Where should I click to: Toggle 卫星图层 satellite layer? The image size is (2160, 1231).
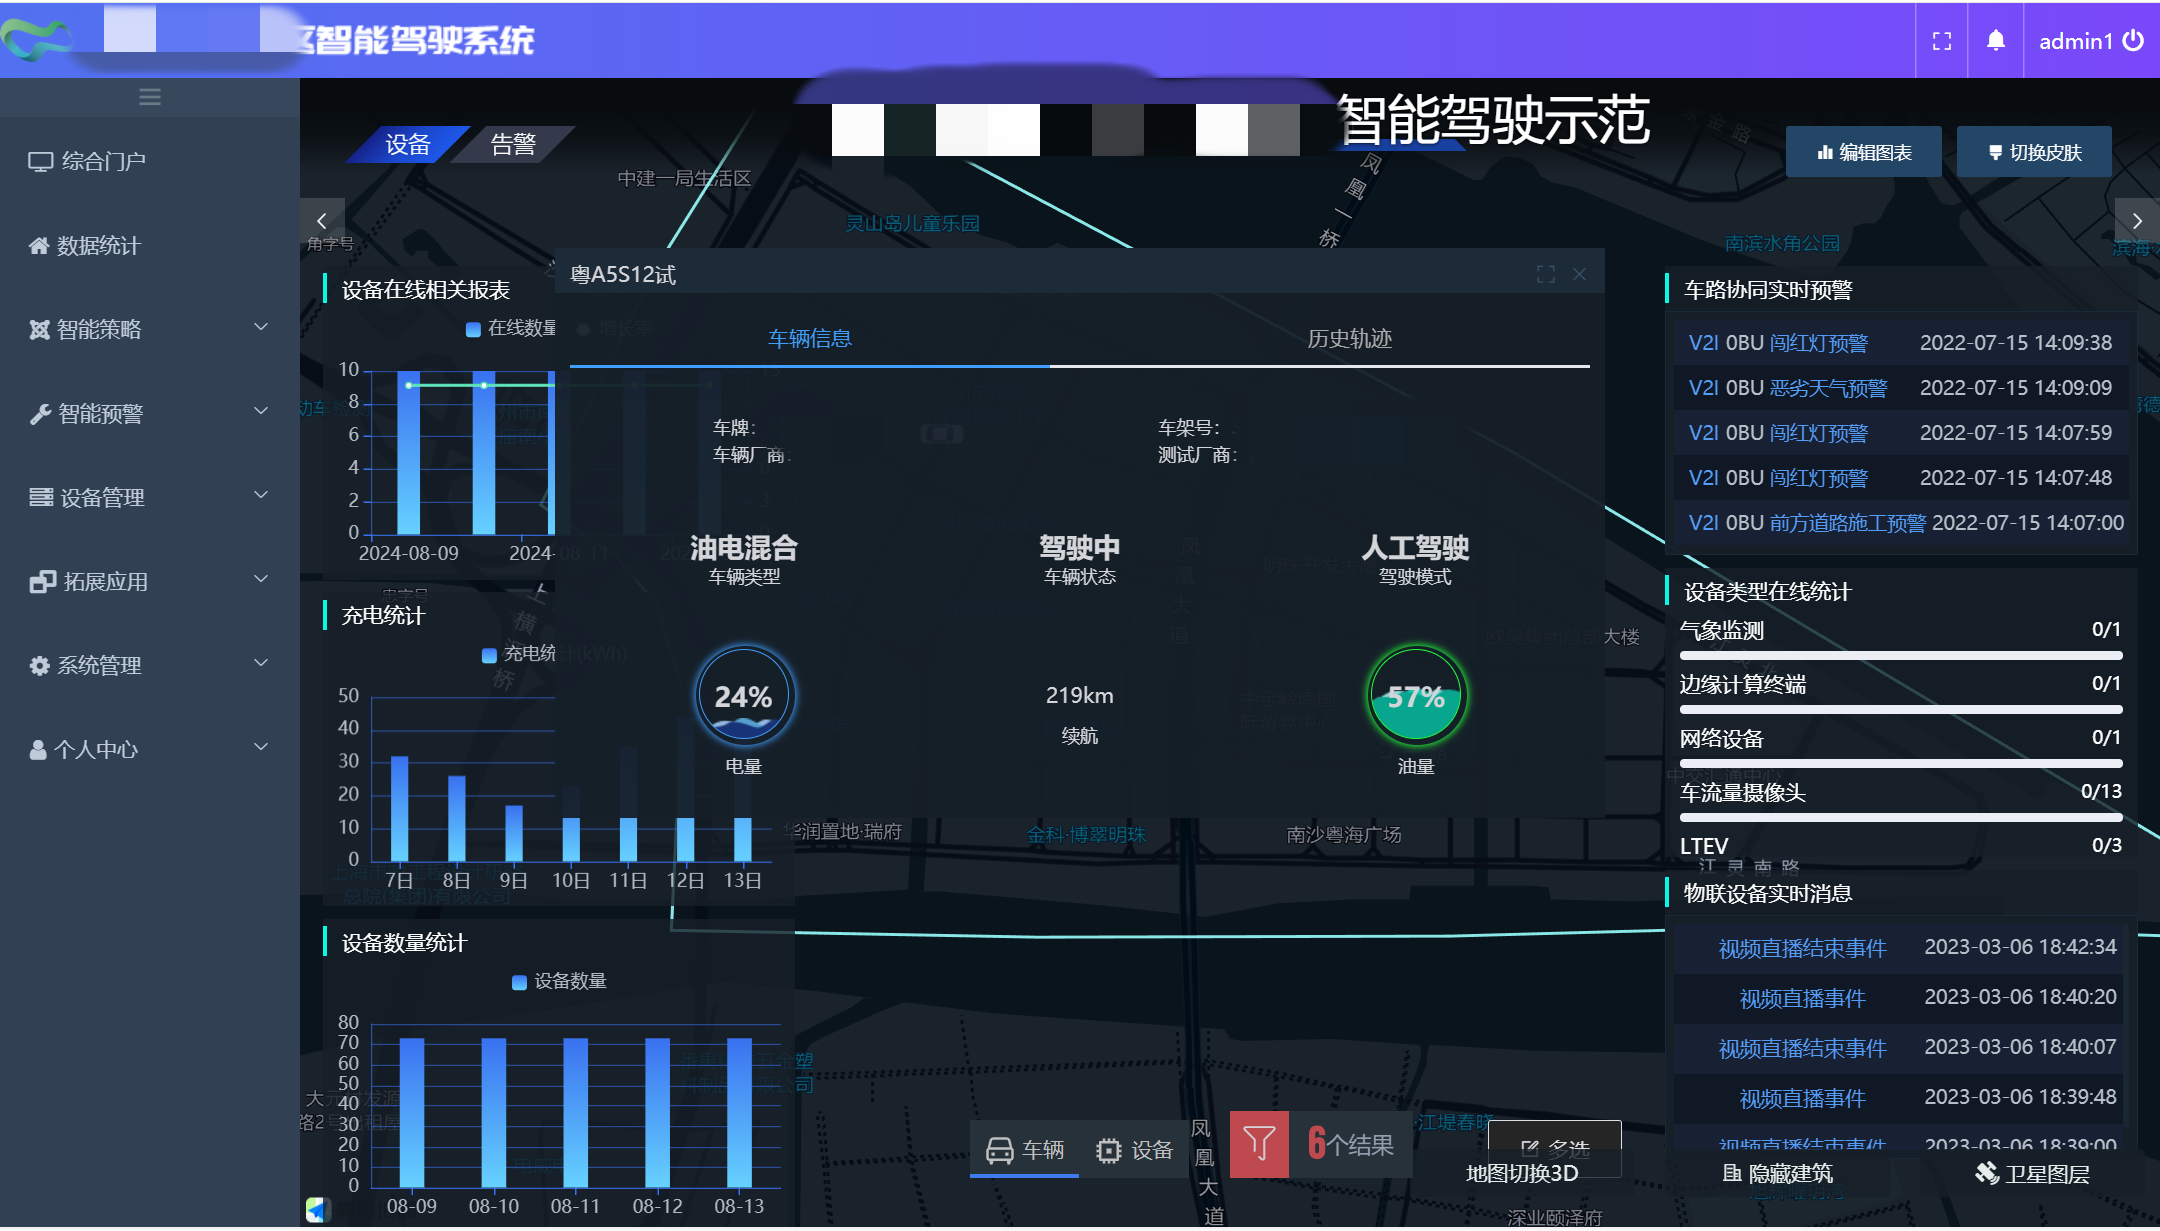(x=2033, y=1173)
